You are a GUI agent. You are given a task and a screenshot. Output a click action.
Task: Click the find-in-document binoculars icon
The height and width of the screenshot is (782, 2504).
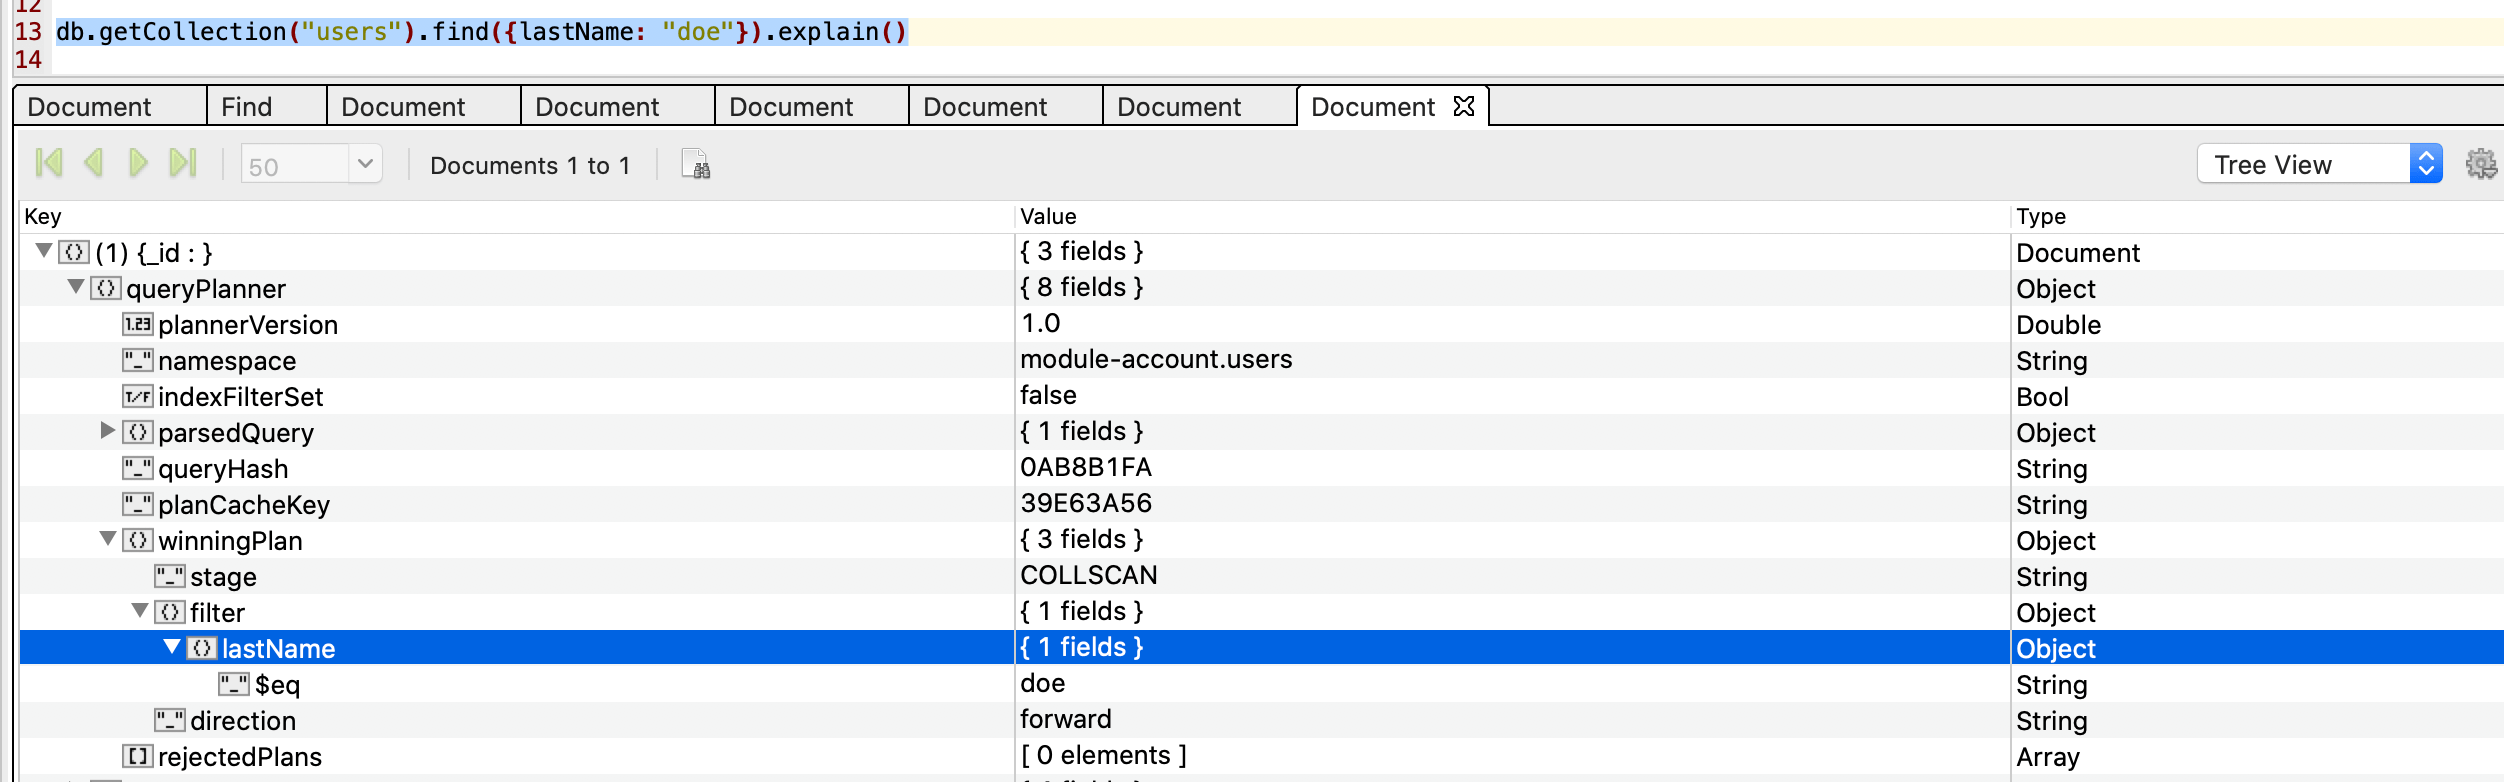695,165
